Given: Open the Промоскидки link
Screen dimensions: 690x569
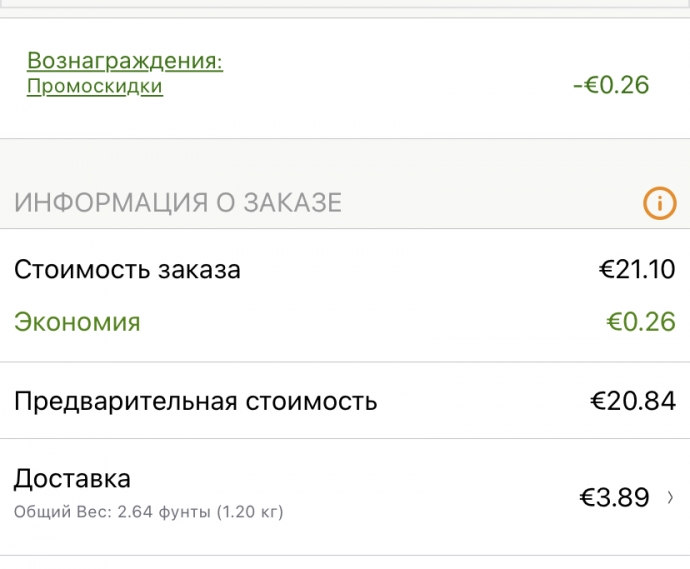Looking at the screenshot, I should tap(95, 86).
